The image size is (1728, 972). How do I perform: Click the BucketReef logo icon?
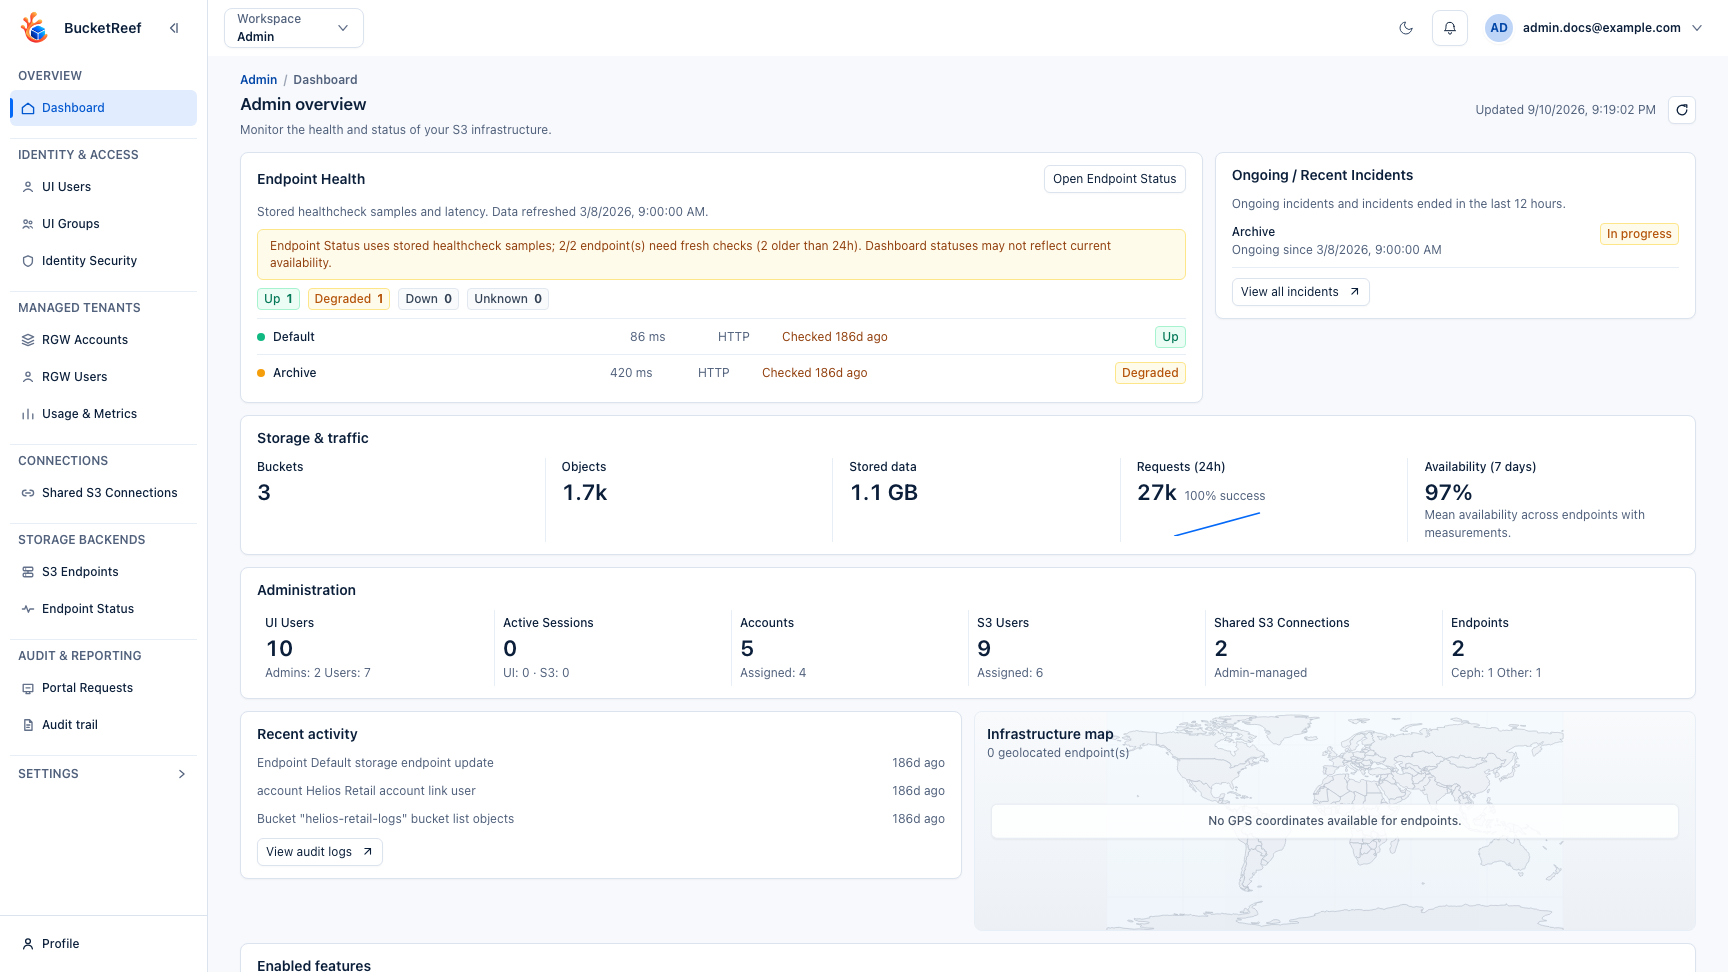point(34,28)
